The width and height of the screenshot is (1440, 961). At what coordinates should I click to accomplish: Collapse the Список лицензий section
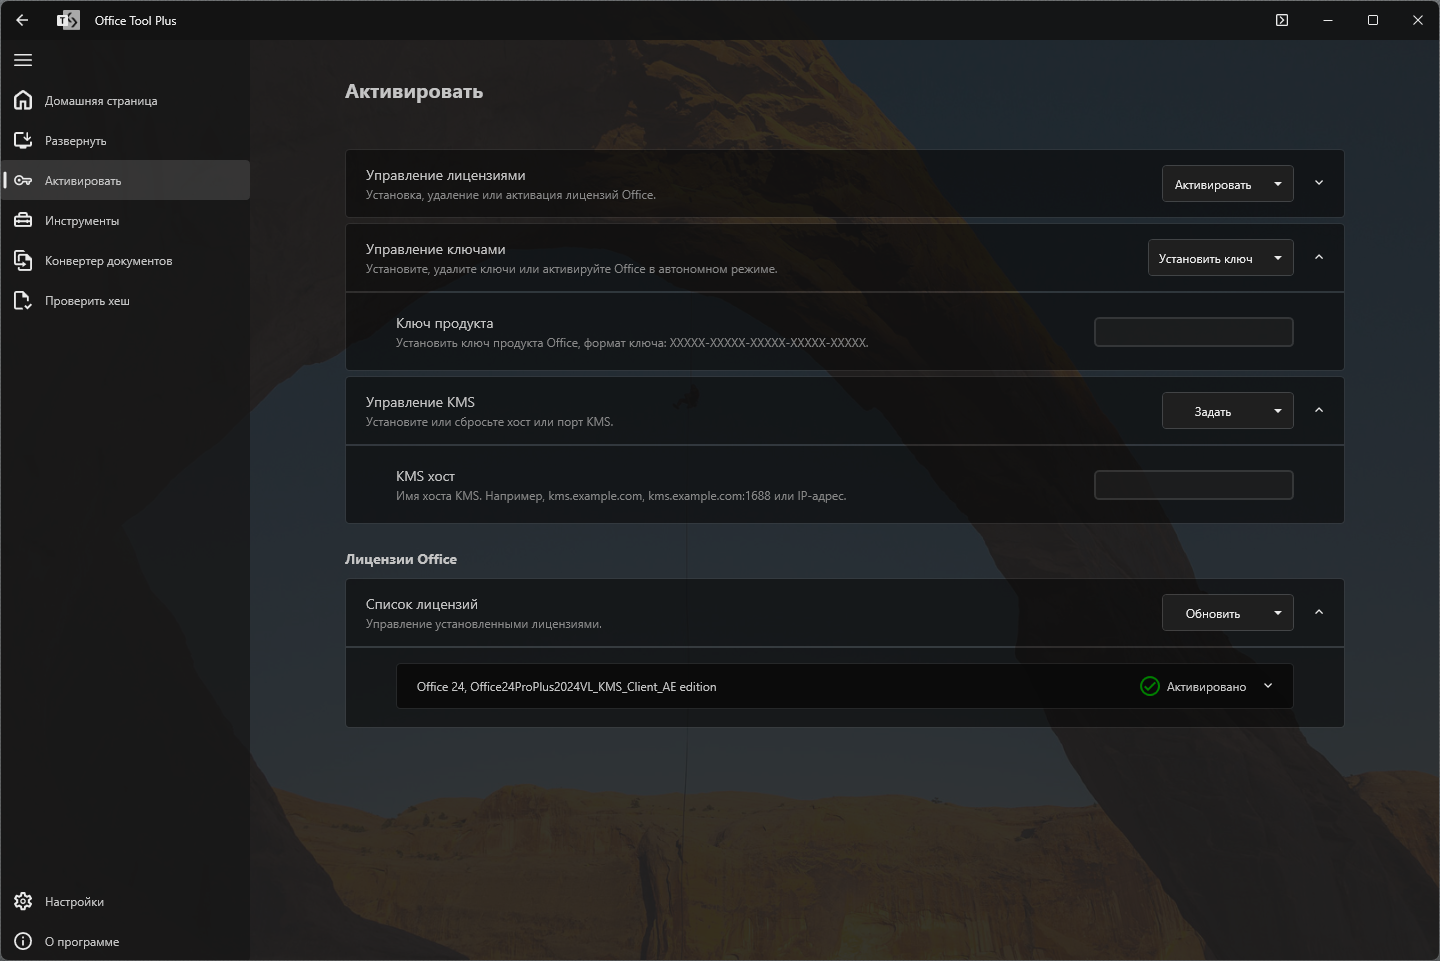pos(1319,612)
